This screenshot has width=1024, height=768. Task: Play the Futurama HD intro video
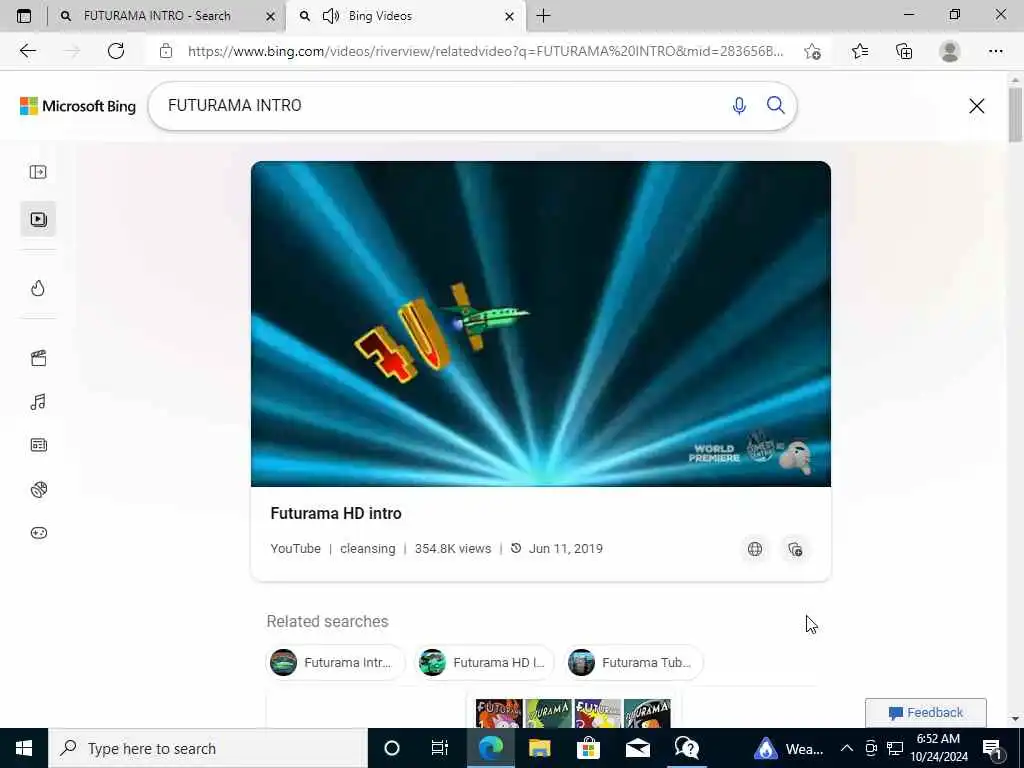541,324
